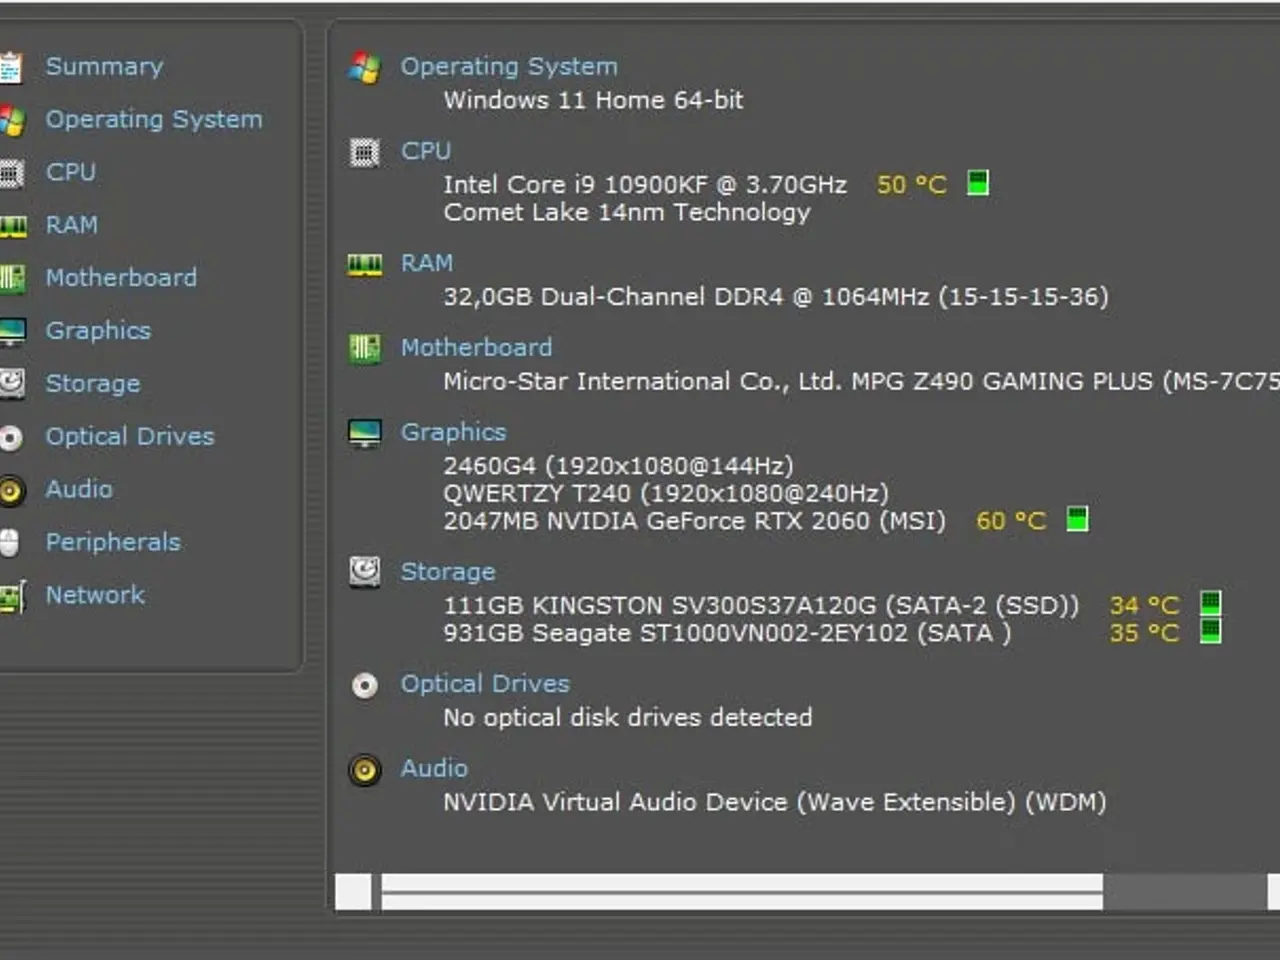Click the speaker icon beside Audio heading
The image size is (1280, 960).
tap(364, 770)
